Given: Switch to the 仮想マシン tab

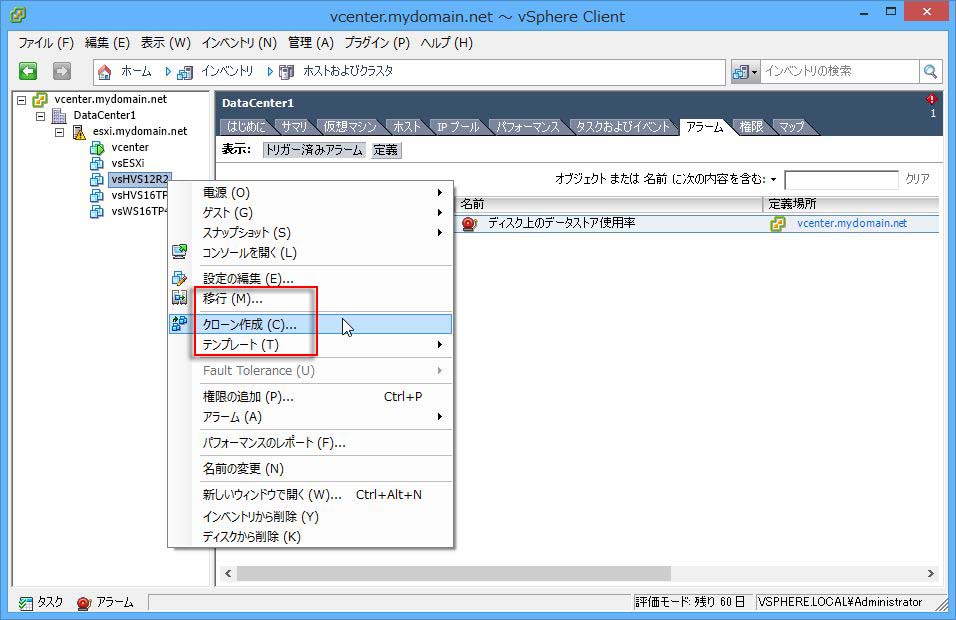Looking at the screenshot, I should tap(350, 127).
